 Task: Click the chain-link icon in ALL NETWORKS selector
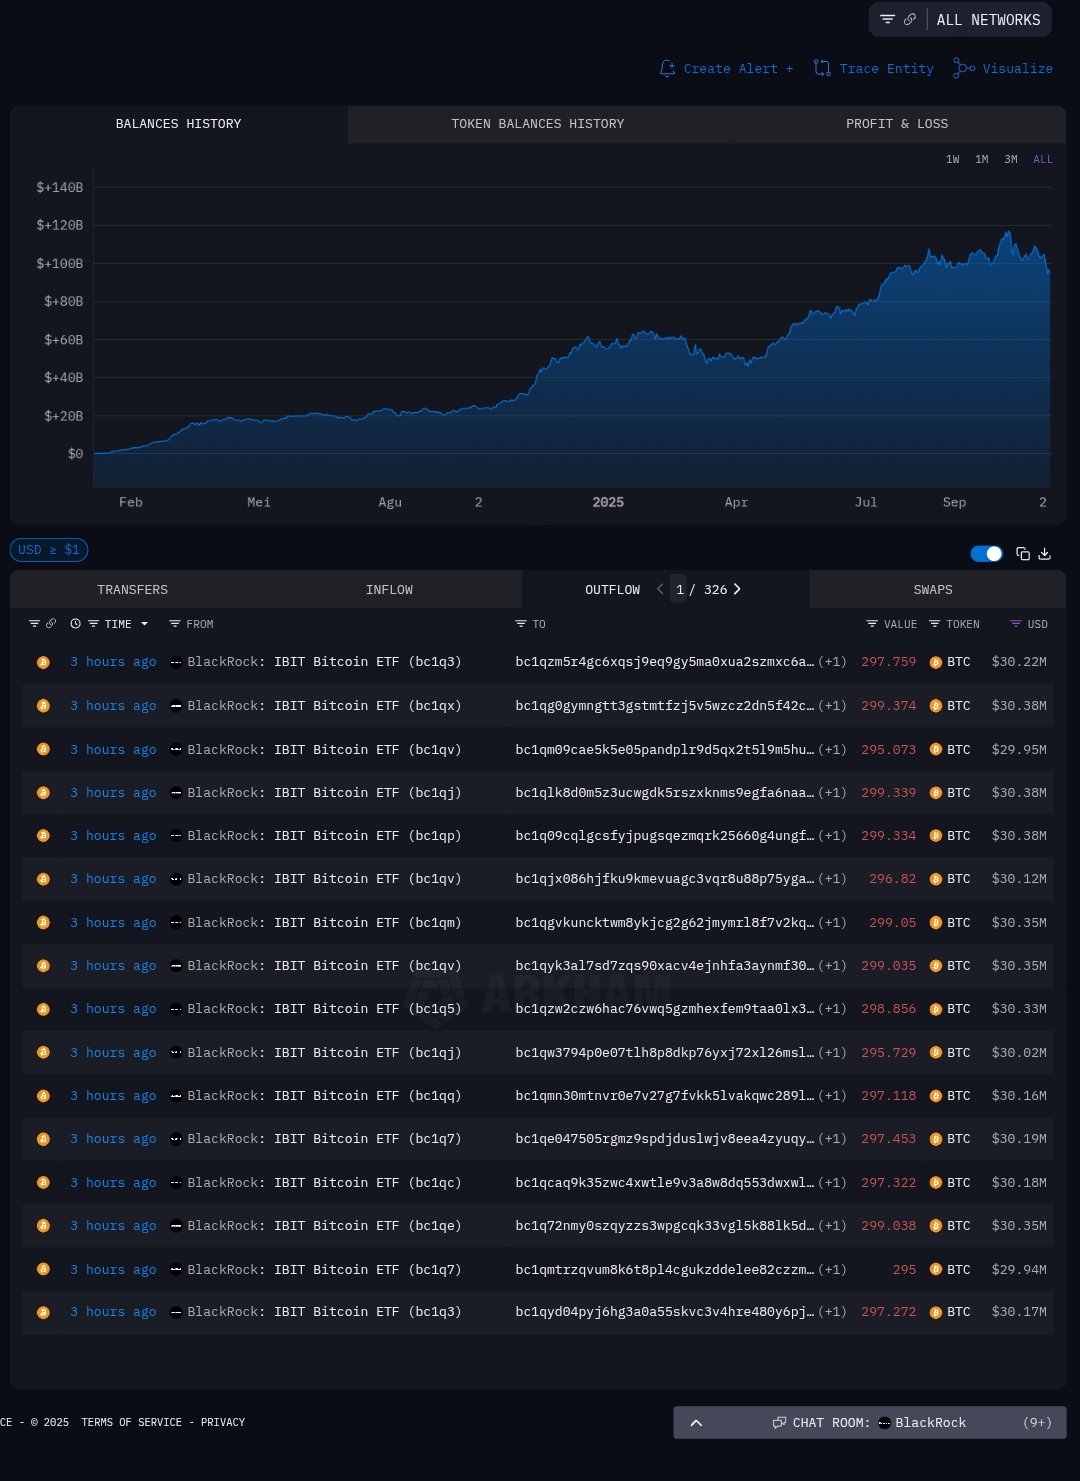[910, 20]
